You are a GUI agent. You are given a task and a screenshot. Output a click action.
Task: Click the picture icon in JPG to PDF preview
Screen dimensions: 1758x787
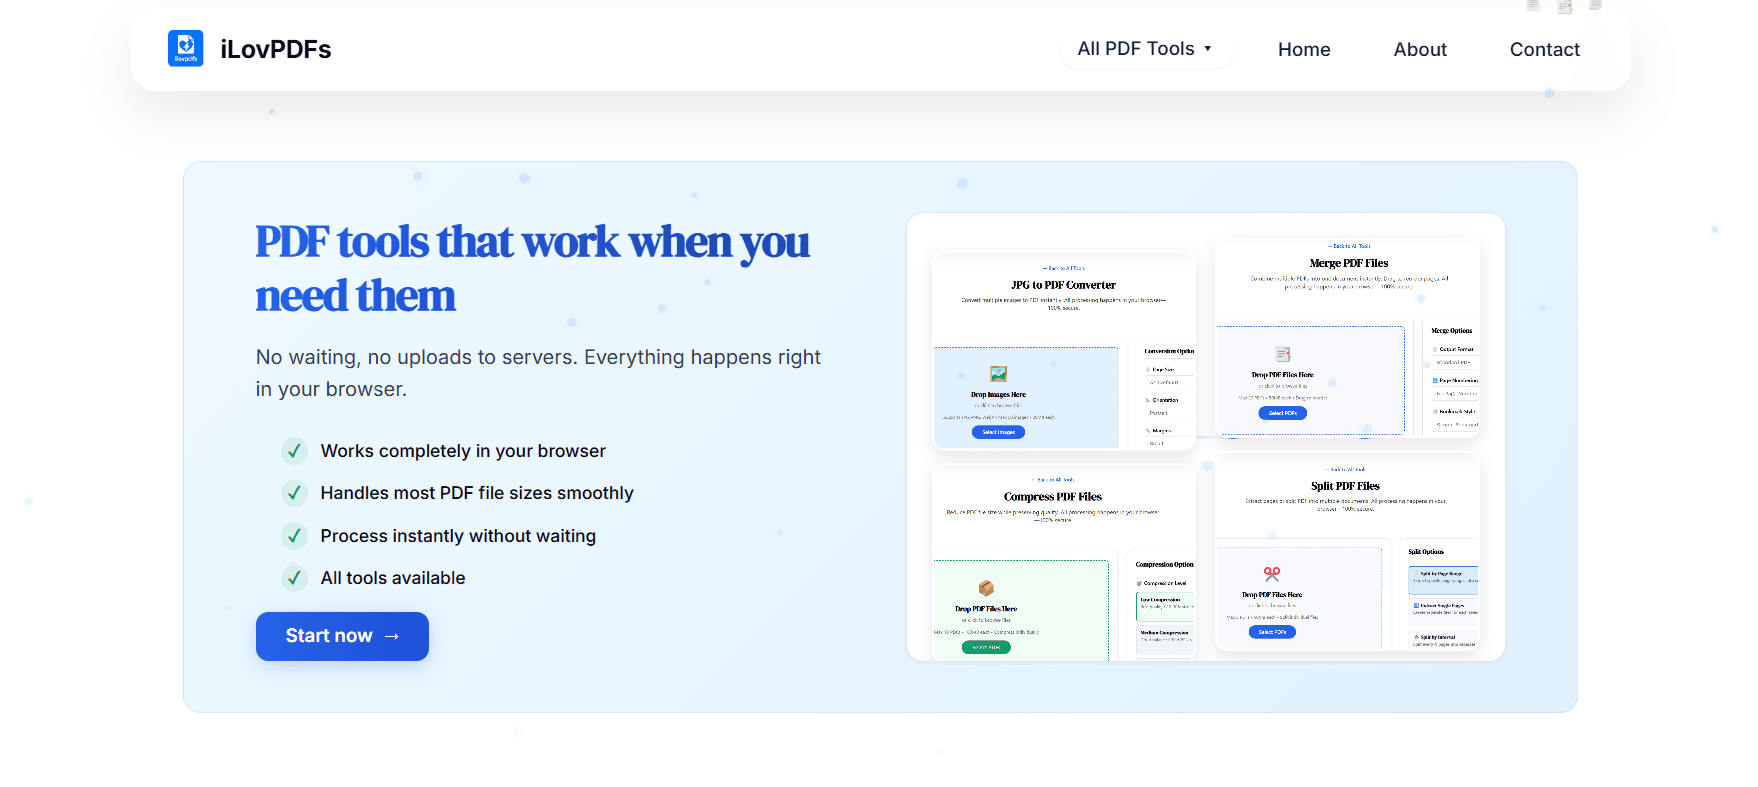[x=998, y=374]
